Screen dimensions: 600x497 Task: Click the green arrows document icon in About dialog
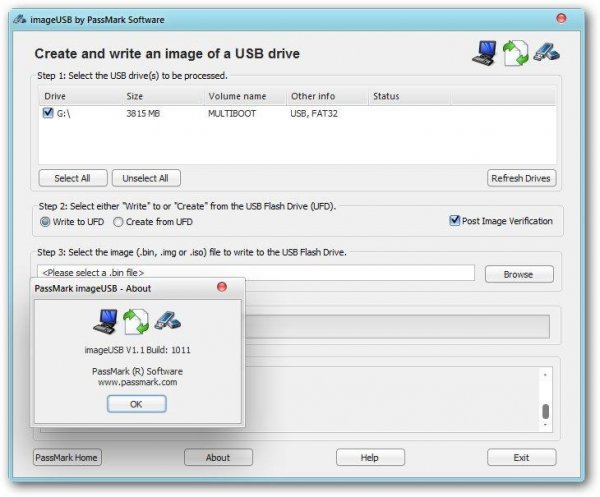click(x=136, y=322)
